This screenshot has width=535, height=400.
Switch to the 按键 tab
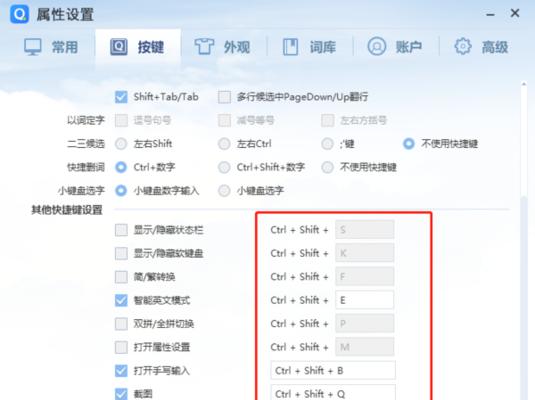(138, 47)
